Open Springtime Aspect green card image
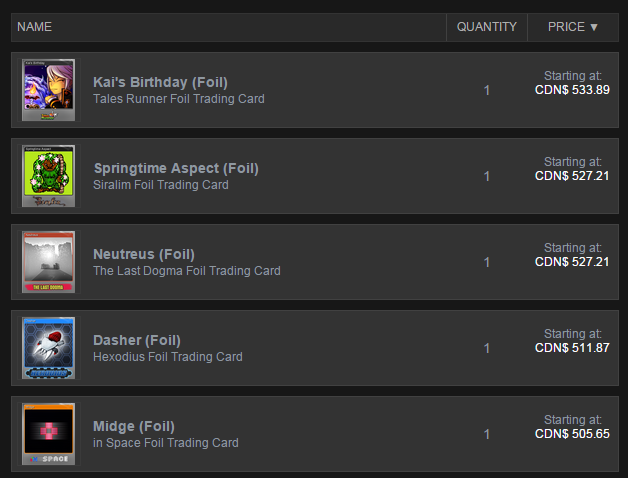 (48, 176)
